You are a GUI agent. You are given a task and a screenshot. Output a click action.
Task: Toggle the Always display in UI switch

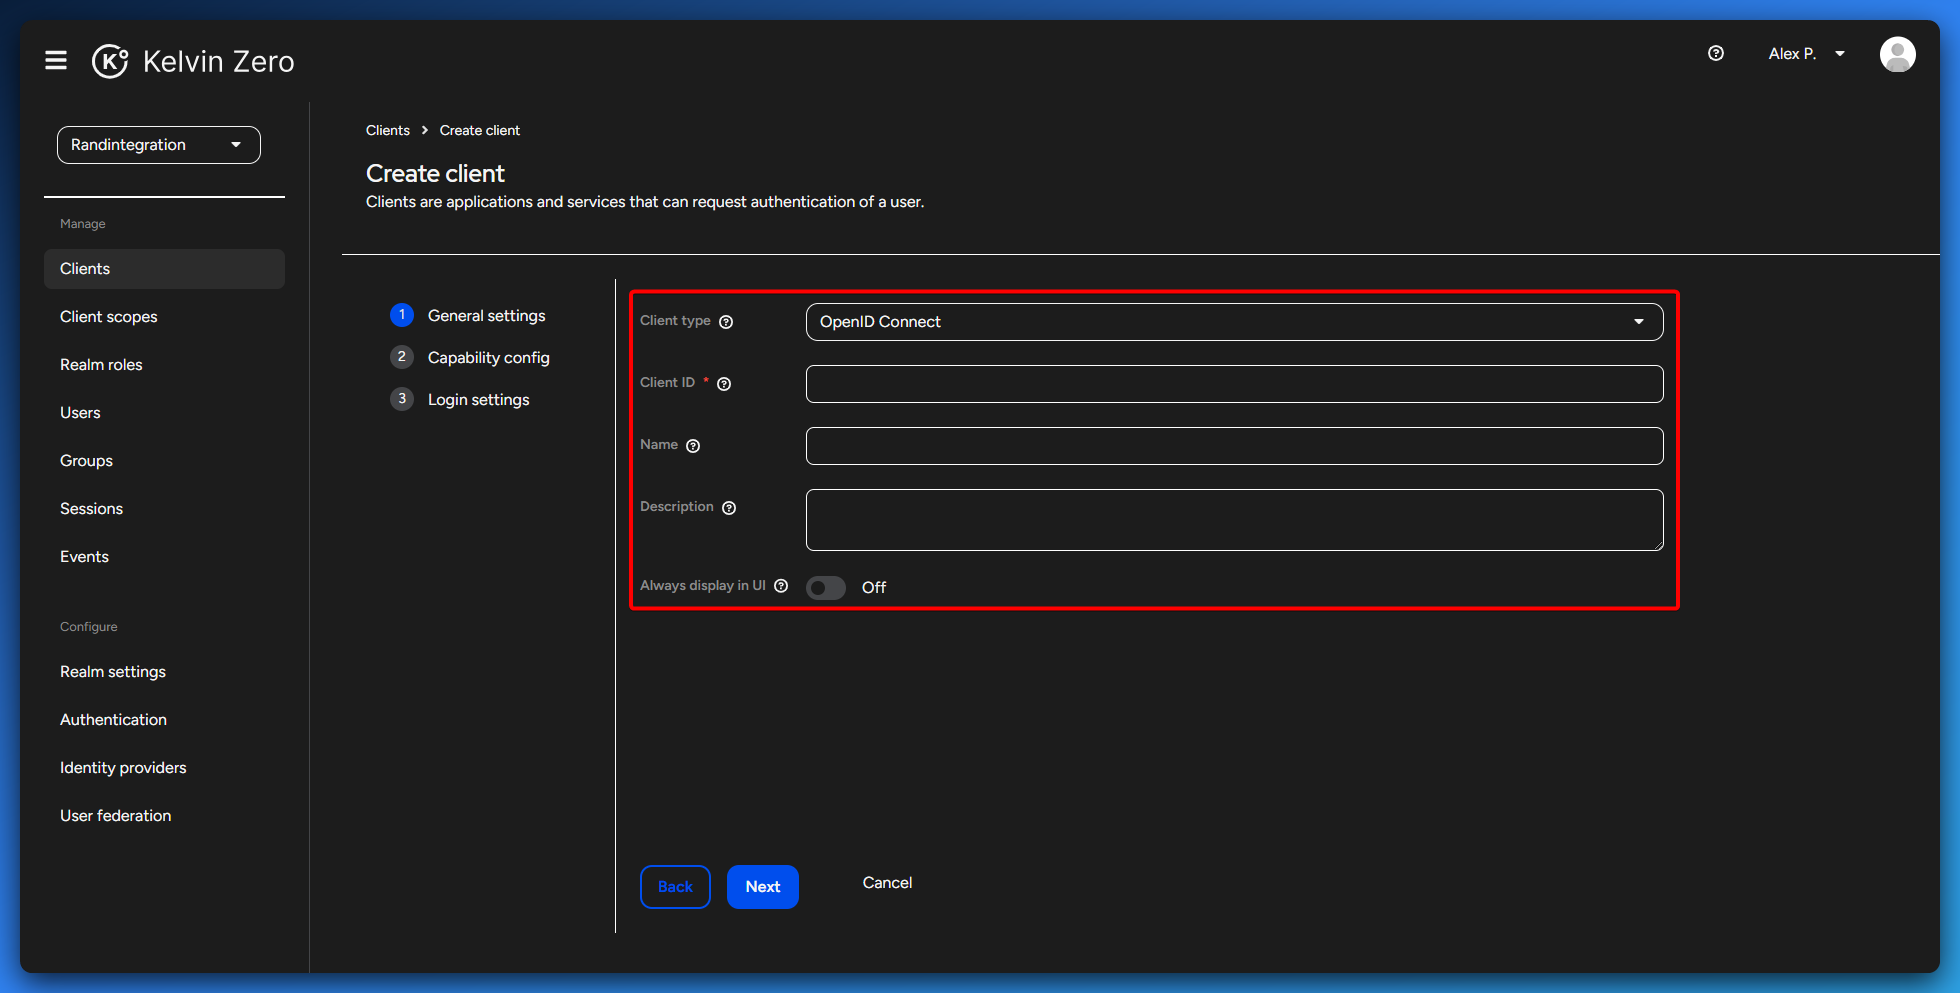826,588
